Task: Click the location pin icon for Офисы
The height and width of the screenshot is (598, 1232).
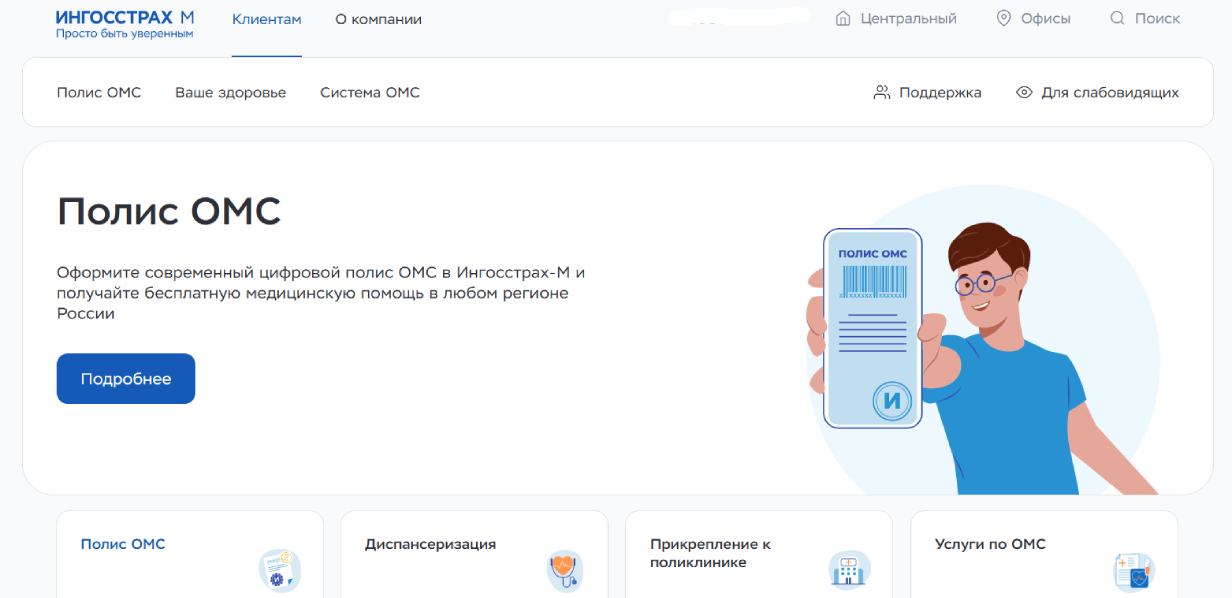Action: 1004,19
